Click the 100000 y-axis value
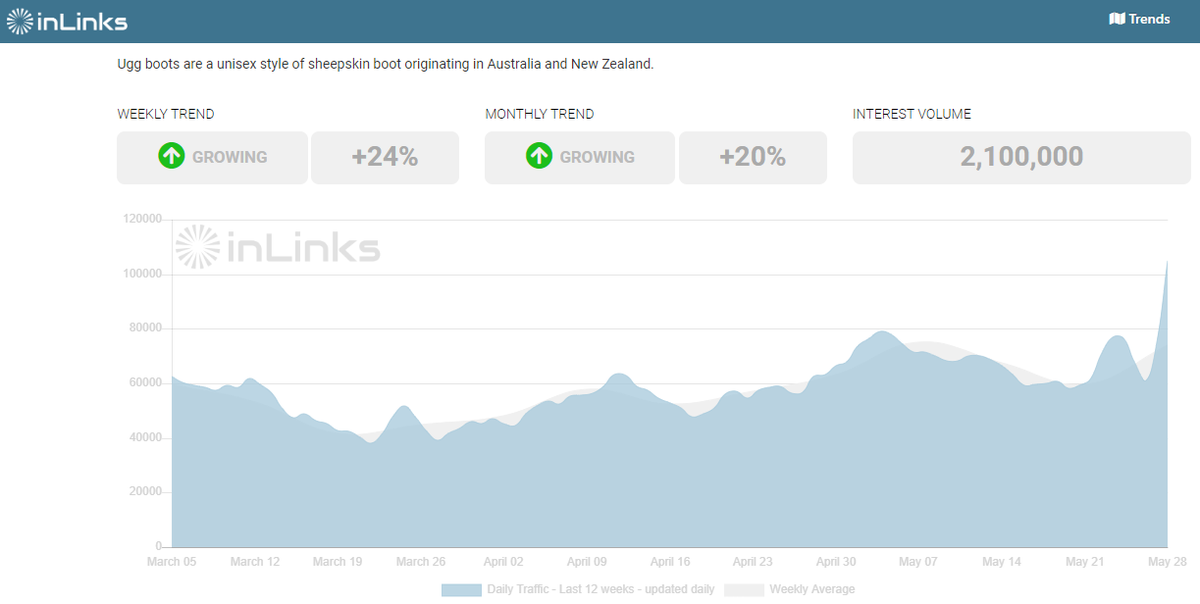 click(143, 274)
